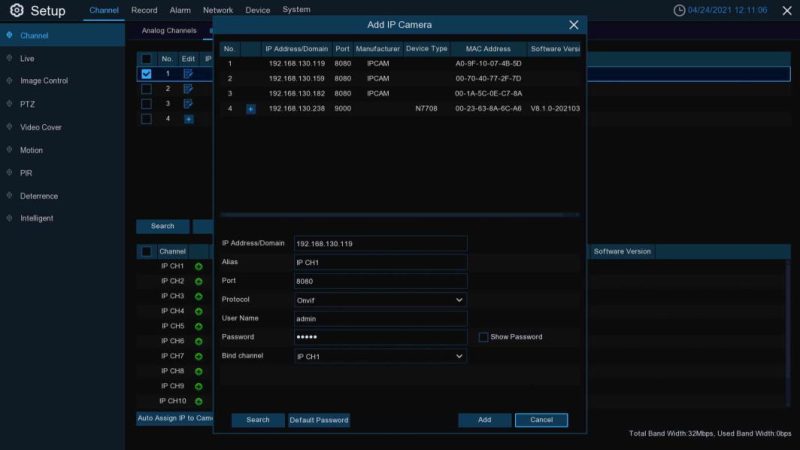Click the horizontal scrollbar under camera list
Screen dimensions: 800x450
pos(400,214)
